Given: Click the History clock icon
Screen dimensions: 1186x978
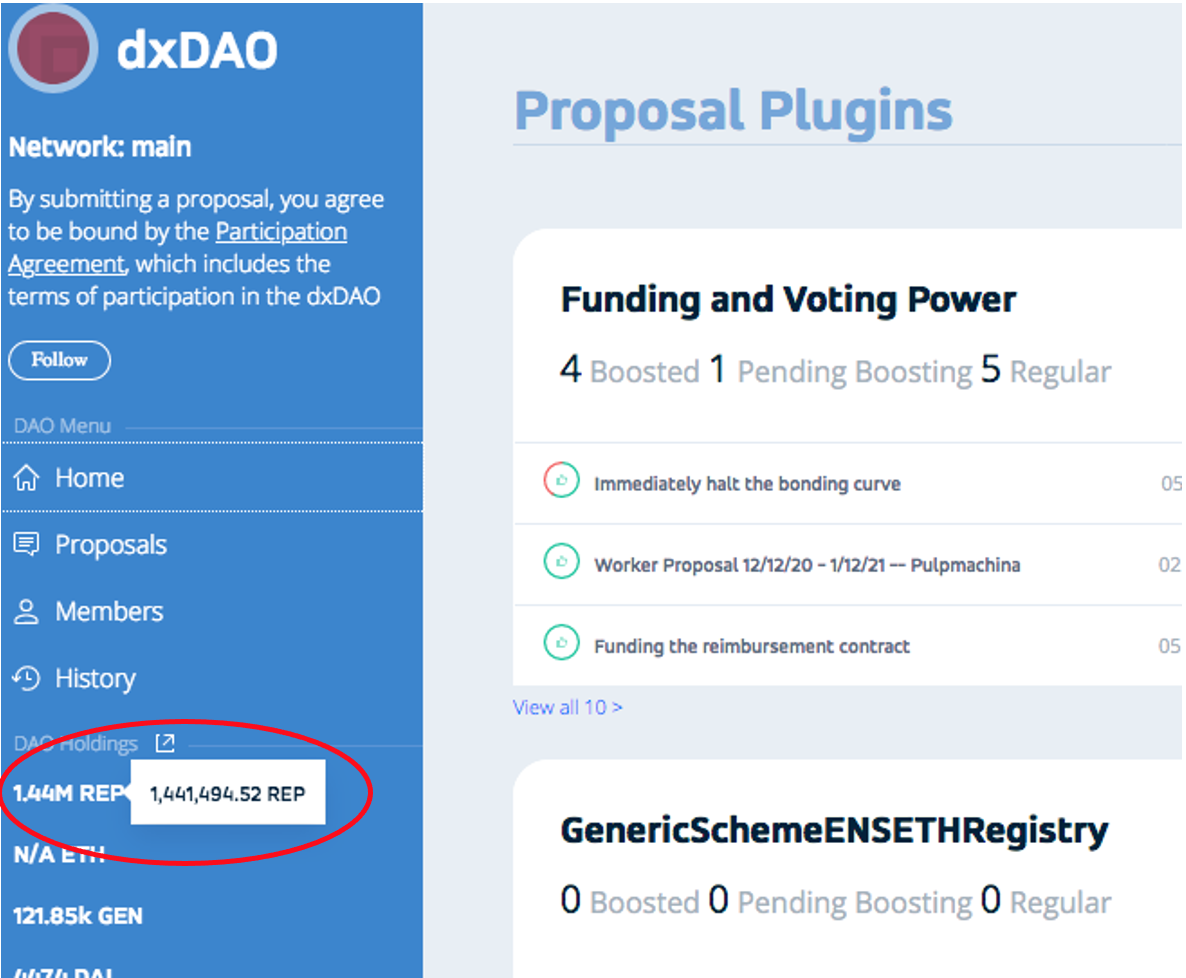Looking at the screenshot, I should (x=26, y=679).
